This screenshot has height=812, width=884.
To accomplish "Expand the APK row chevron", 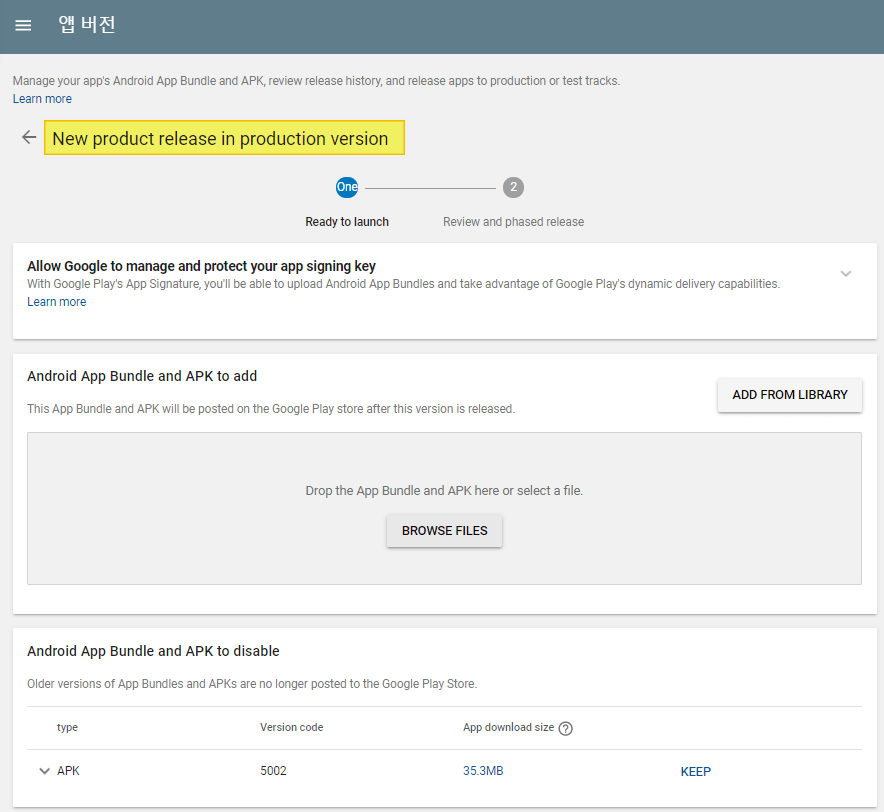I will 44,771.
